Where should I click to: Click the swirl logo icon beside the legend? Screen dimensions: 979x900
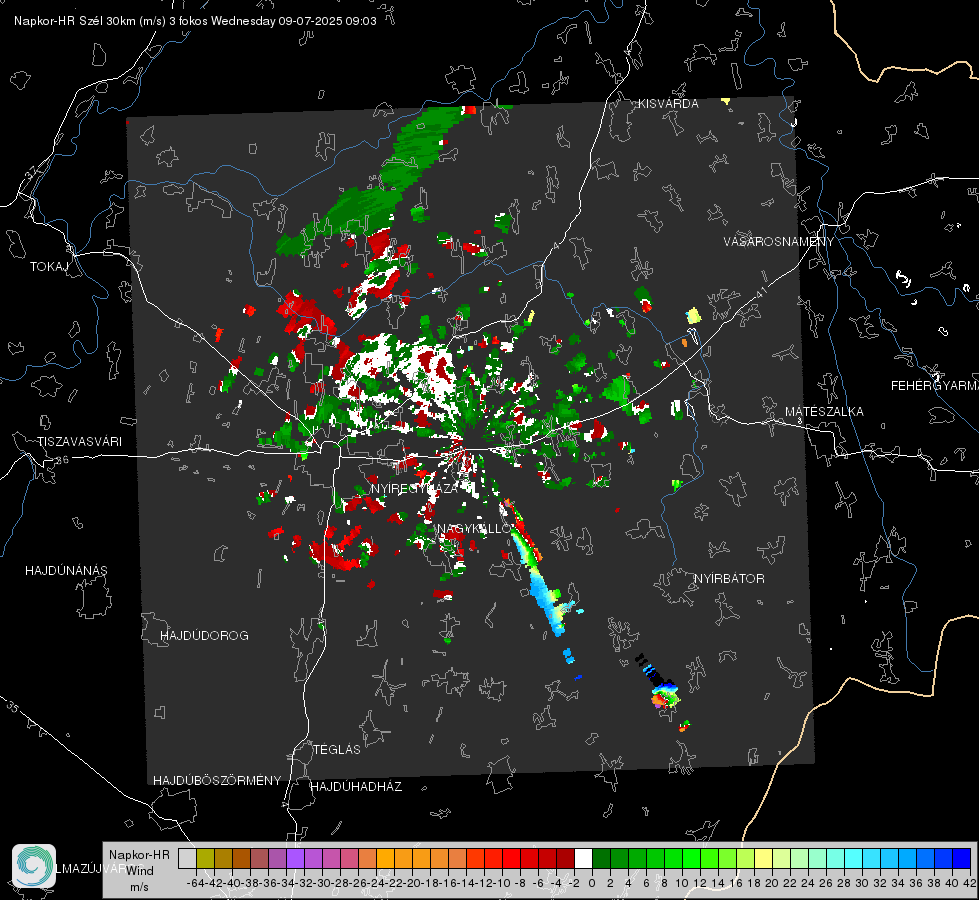[x=34, y=866]
